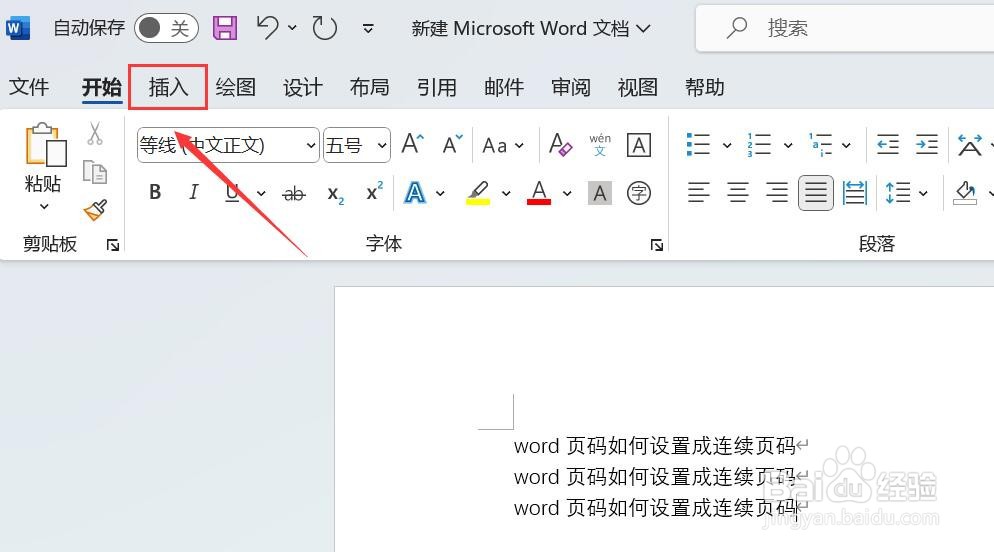
Task: Toggle underline formatting
Action: pyautogui.click(x=233, y=193)
